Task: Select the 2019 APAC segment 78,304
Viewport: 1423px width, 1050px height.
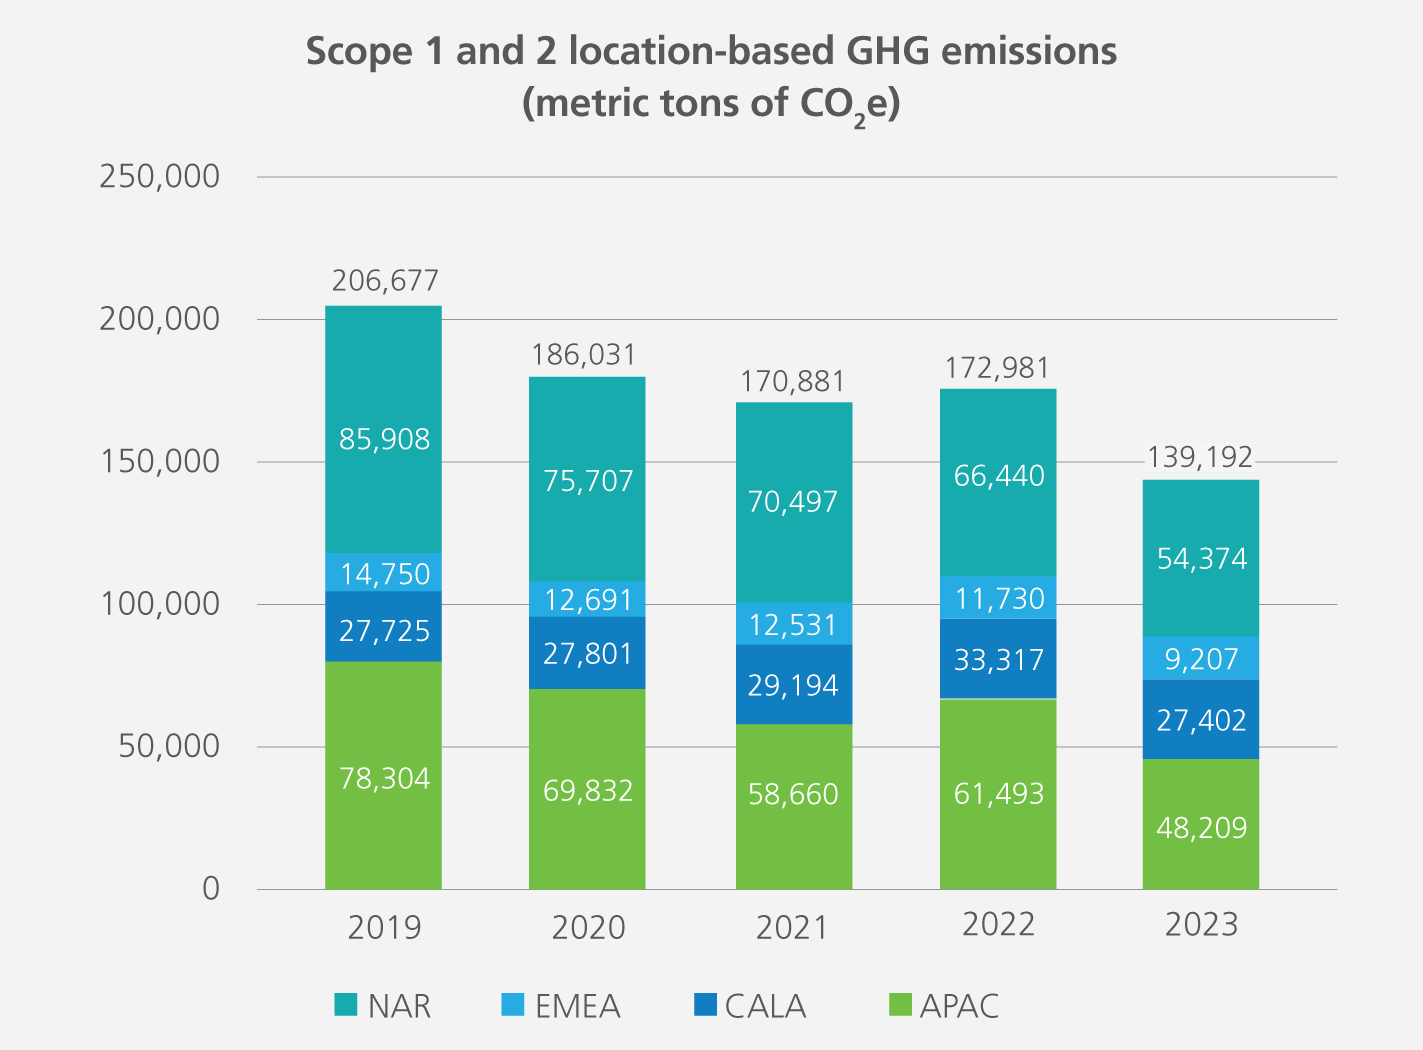Action: [x=383, y=775]
